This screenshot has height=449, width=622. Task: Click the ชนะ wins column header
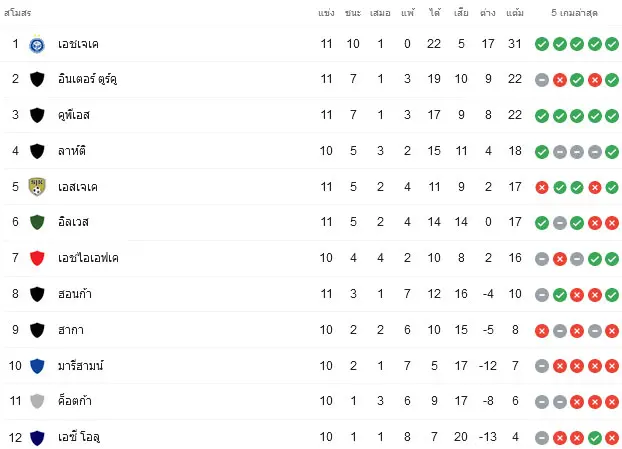[353, 13]
